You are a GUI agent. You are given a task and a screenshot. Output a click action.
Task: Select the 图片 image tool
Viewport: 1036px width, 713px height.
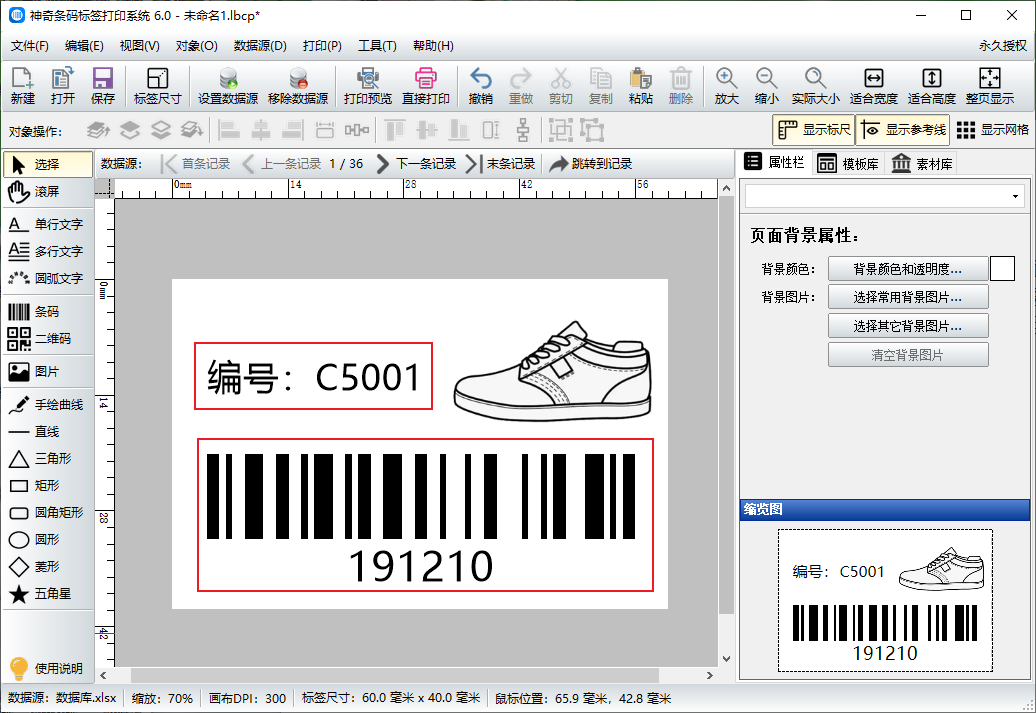click(48, 371)
